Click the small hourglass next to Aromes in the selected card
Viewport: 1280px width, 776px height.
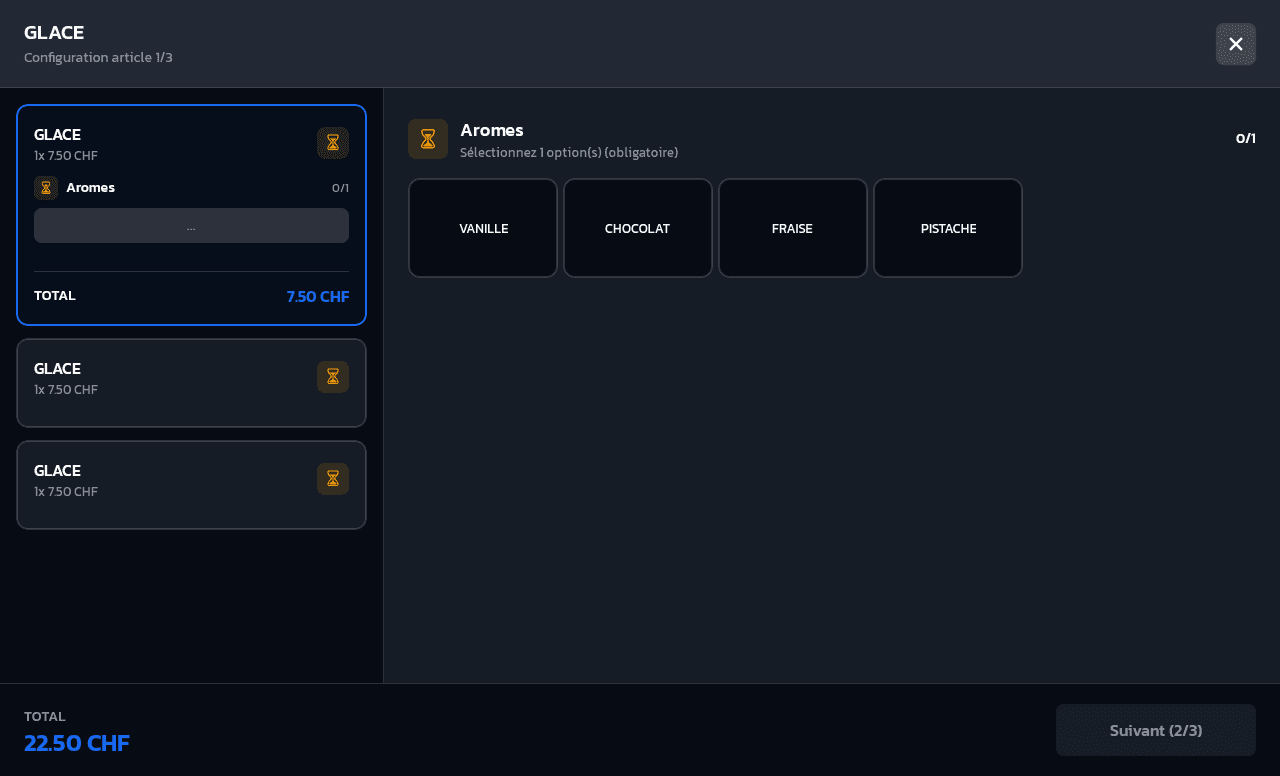click(x=46, y=188)
